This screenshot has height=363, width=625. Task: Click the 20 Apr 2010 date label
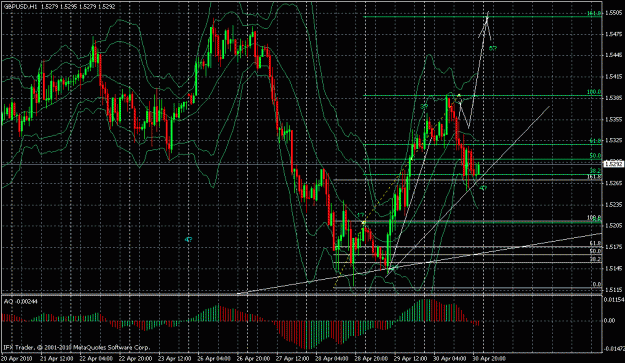tap(18, 358)
